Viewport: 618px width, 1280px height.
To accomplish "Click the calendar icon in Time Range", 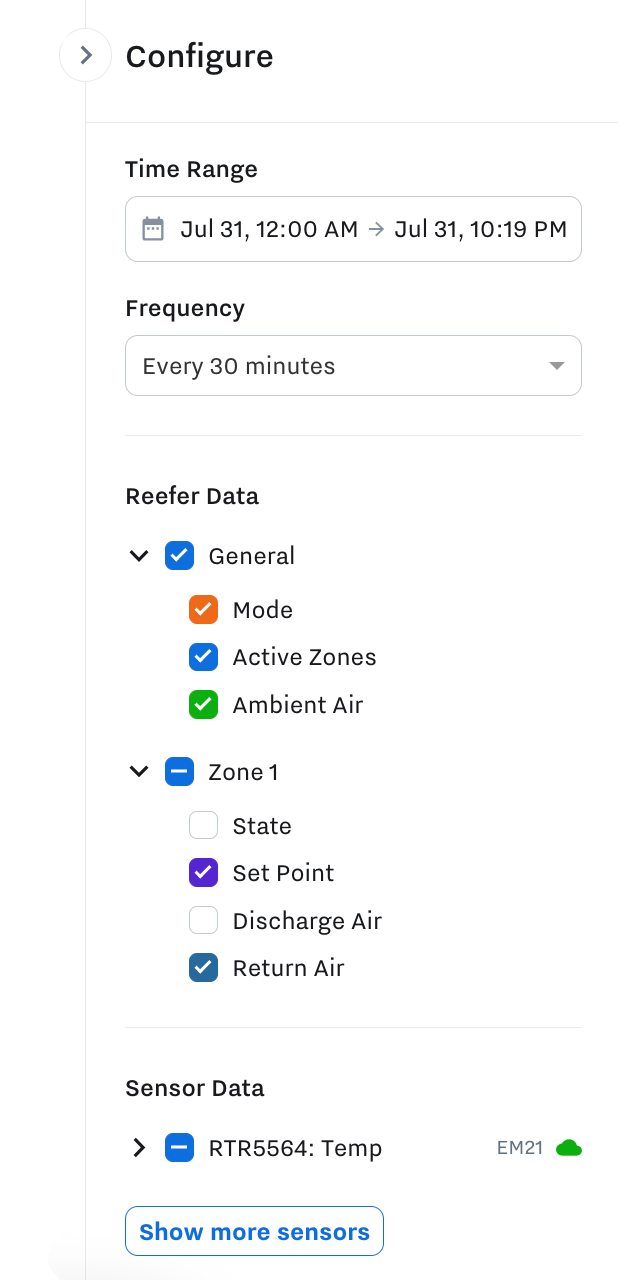I will coord(152,229).
